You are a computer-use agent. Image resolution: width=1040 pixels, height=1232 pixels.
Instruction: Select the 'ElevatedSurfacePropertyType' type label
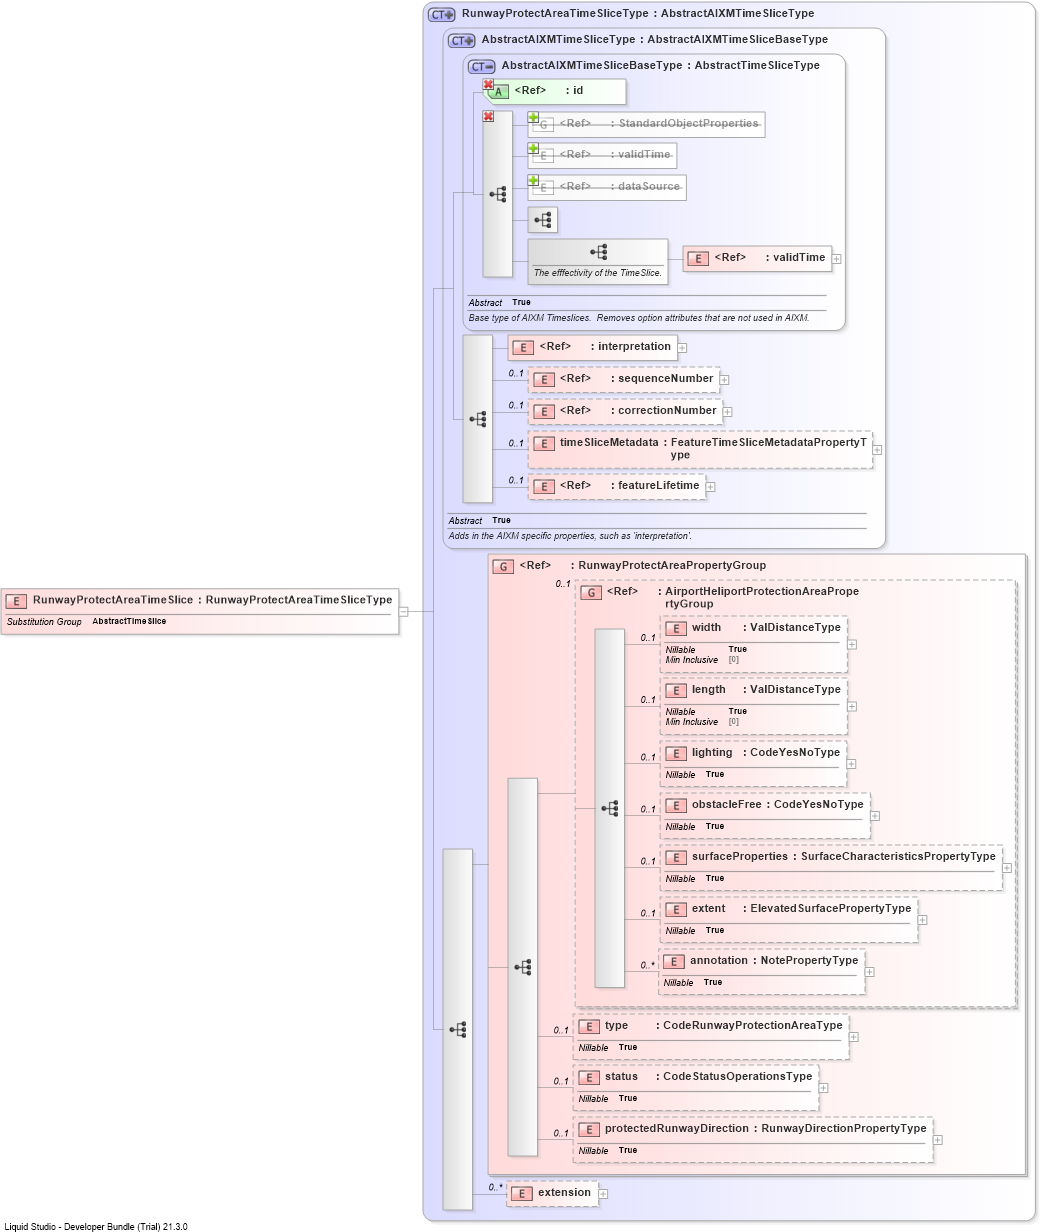click(x=831, y=909)
